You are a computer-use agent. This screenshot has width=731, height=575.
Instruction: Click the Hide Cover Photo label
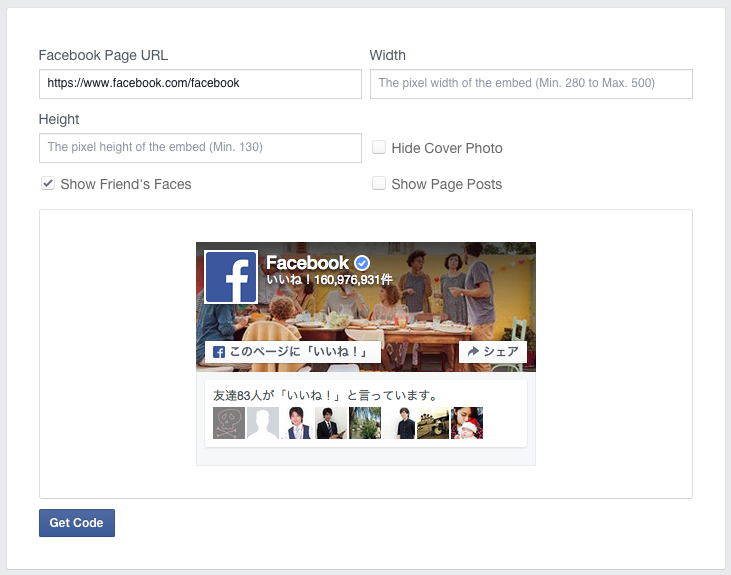447,148
